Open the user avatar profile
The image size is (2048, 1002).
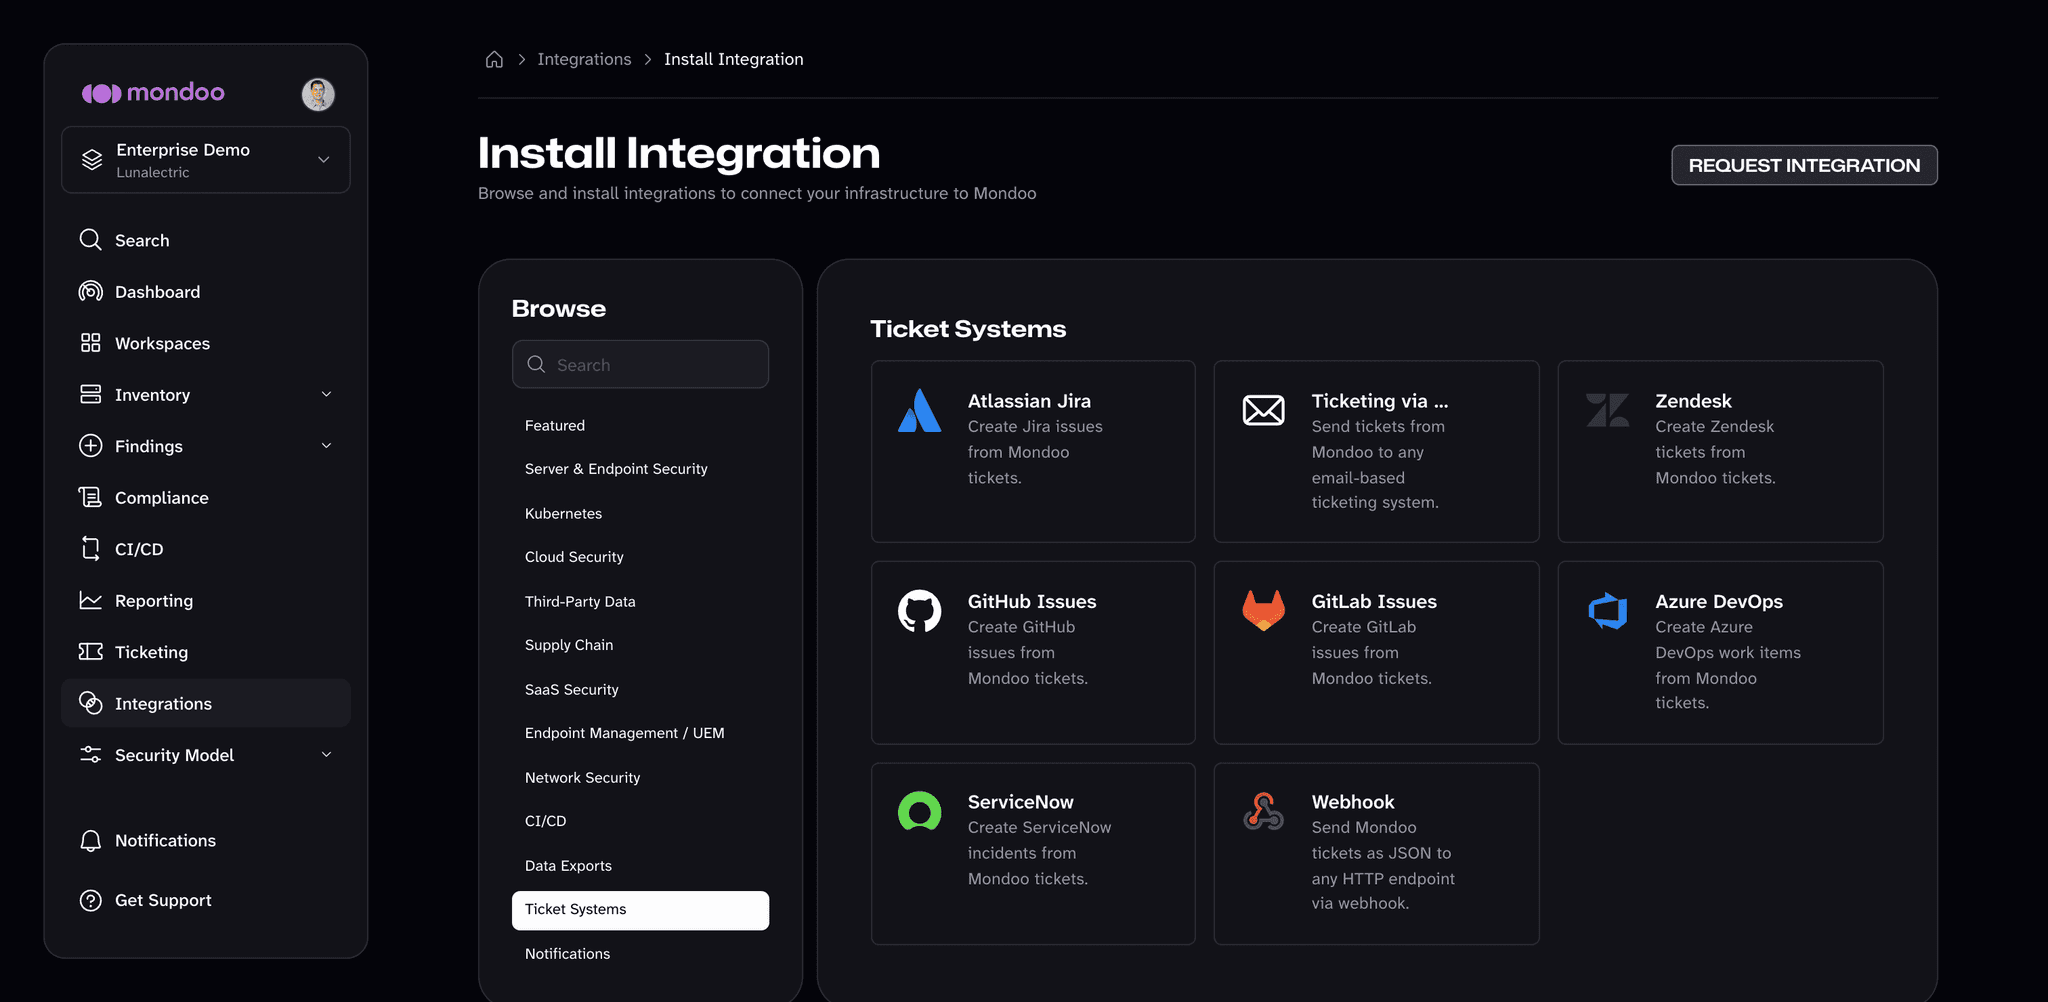tap(318, 94)
